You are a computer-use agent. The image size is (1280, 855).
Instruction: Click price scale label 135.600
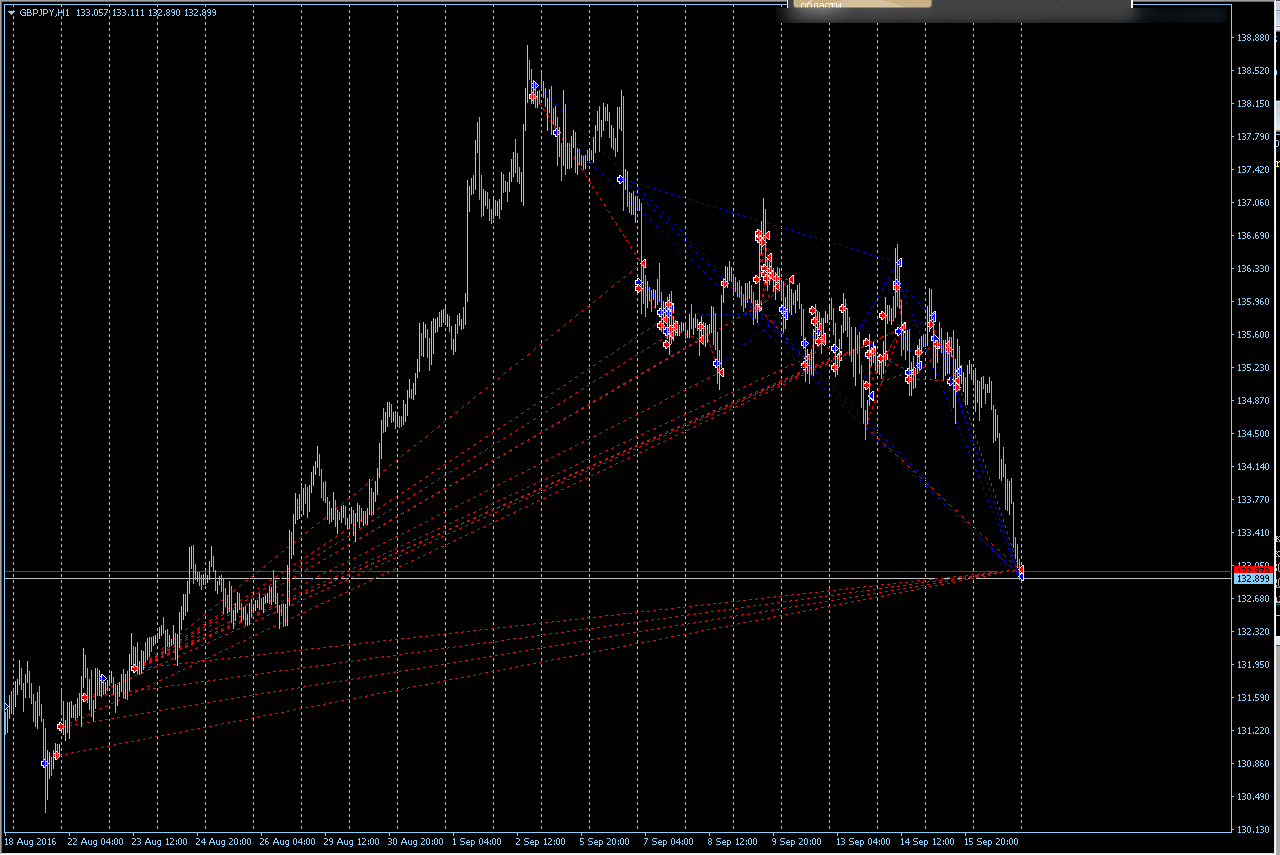click(x=1253, y=335)
